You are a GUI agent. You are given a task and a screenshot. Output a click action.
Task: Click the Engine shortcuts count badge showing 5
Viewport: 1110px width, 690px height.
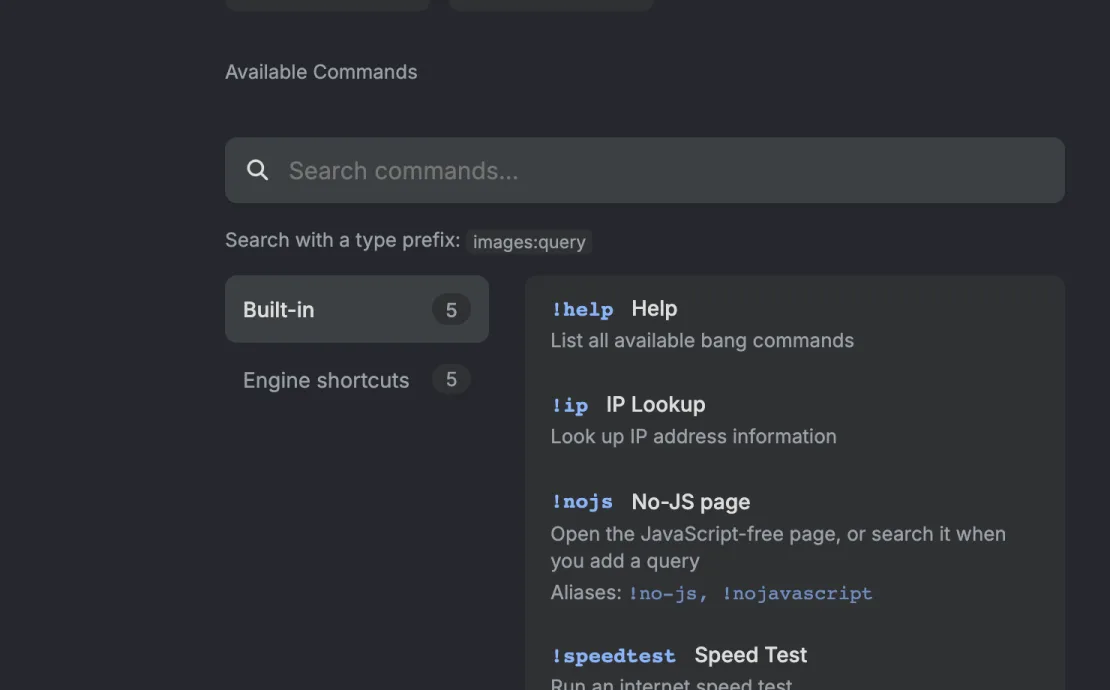(x=451, y=379)
